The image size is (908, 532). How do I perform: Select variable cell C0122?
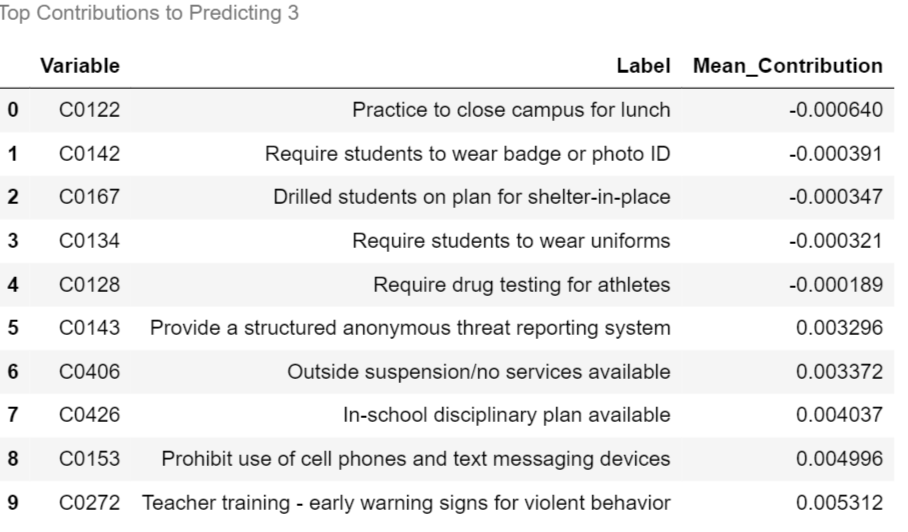tap(90, 110)
